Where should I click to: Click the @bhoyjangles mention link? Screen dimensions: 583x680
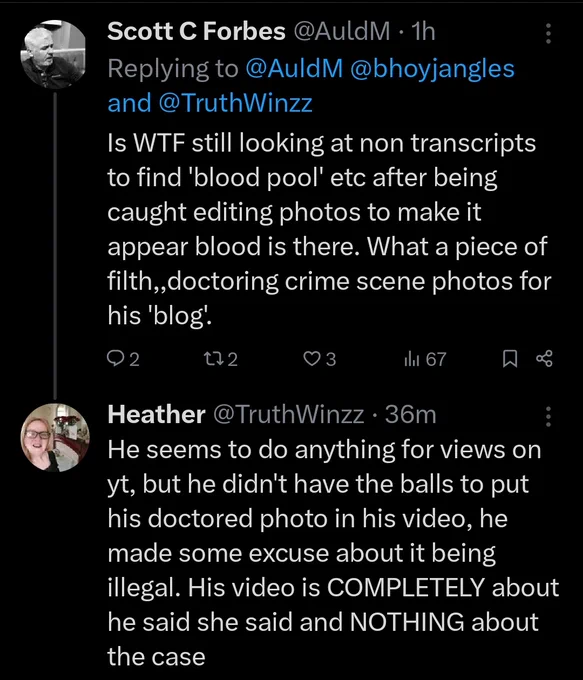coord(432,69)
